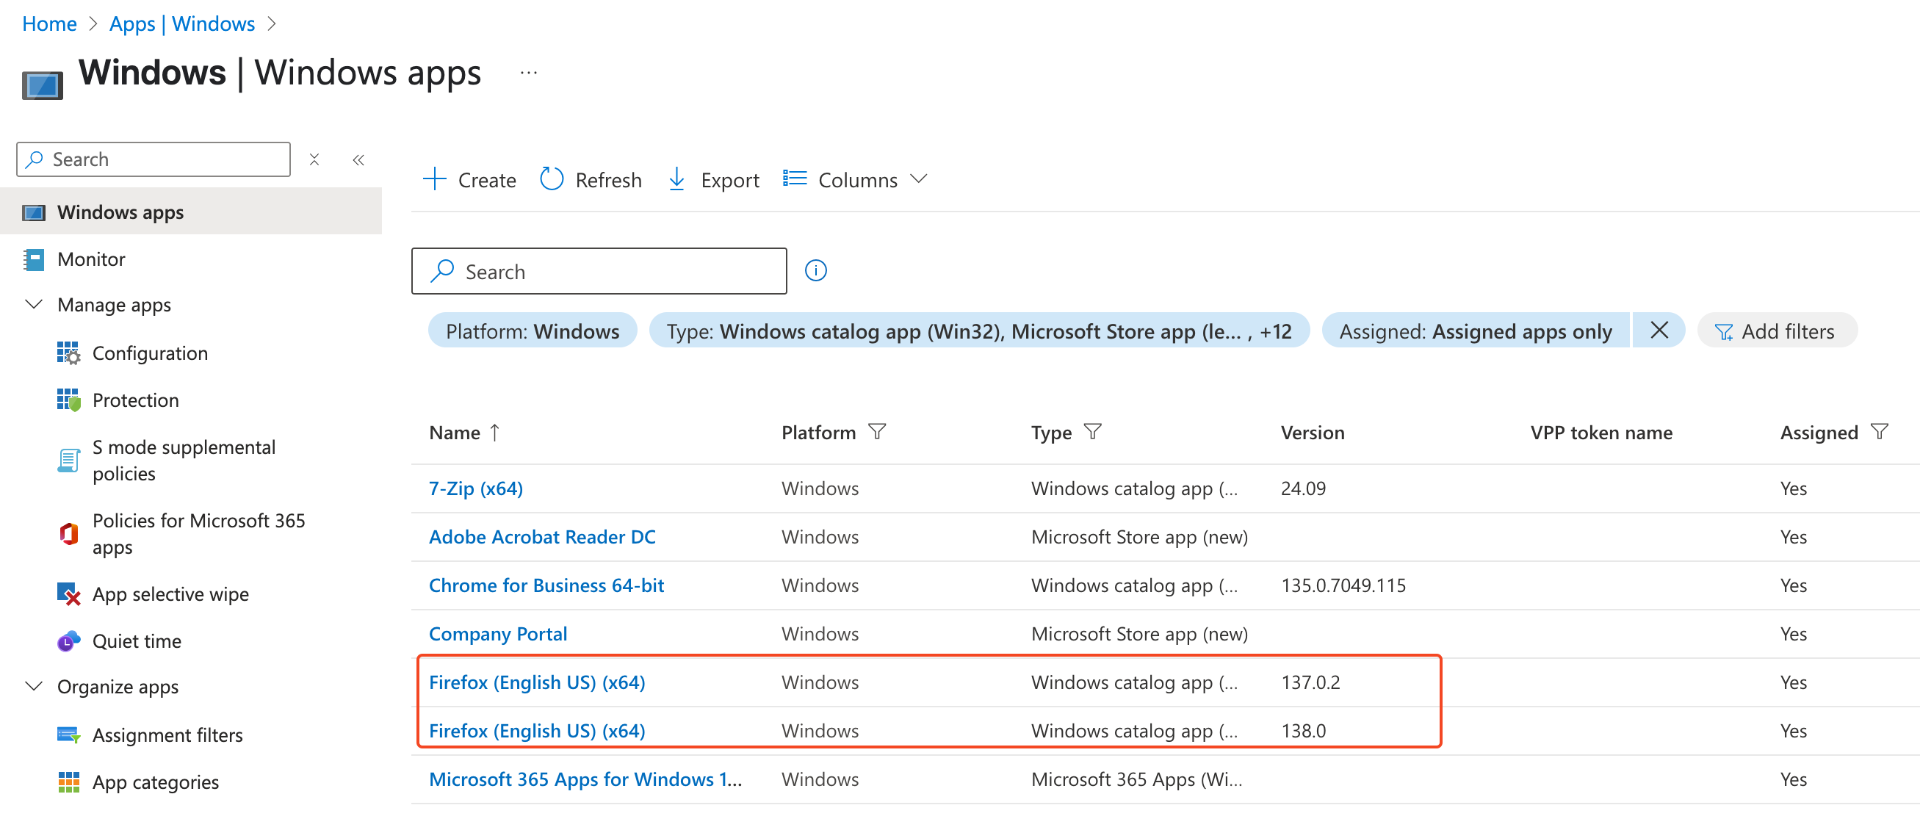The width and height of the screenshot is (1920, 816).
Task: Click the App categories grid icon
Action: pos(68,782)
